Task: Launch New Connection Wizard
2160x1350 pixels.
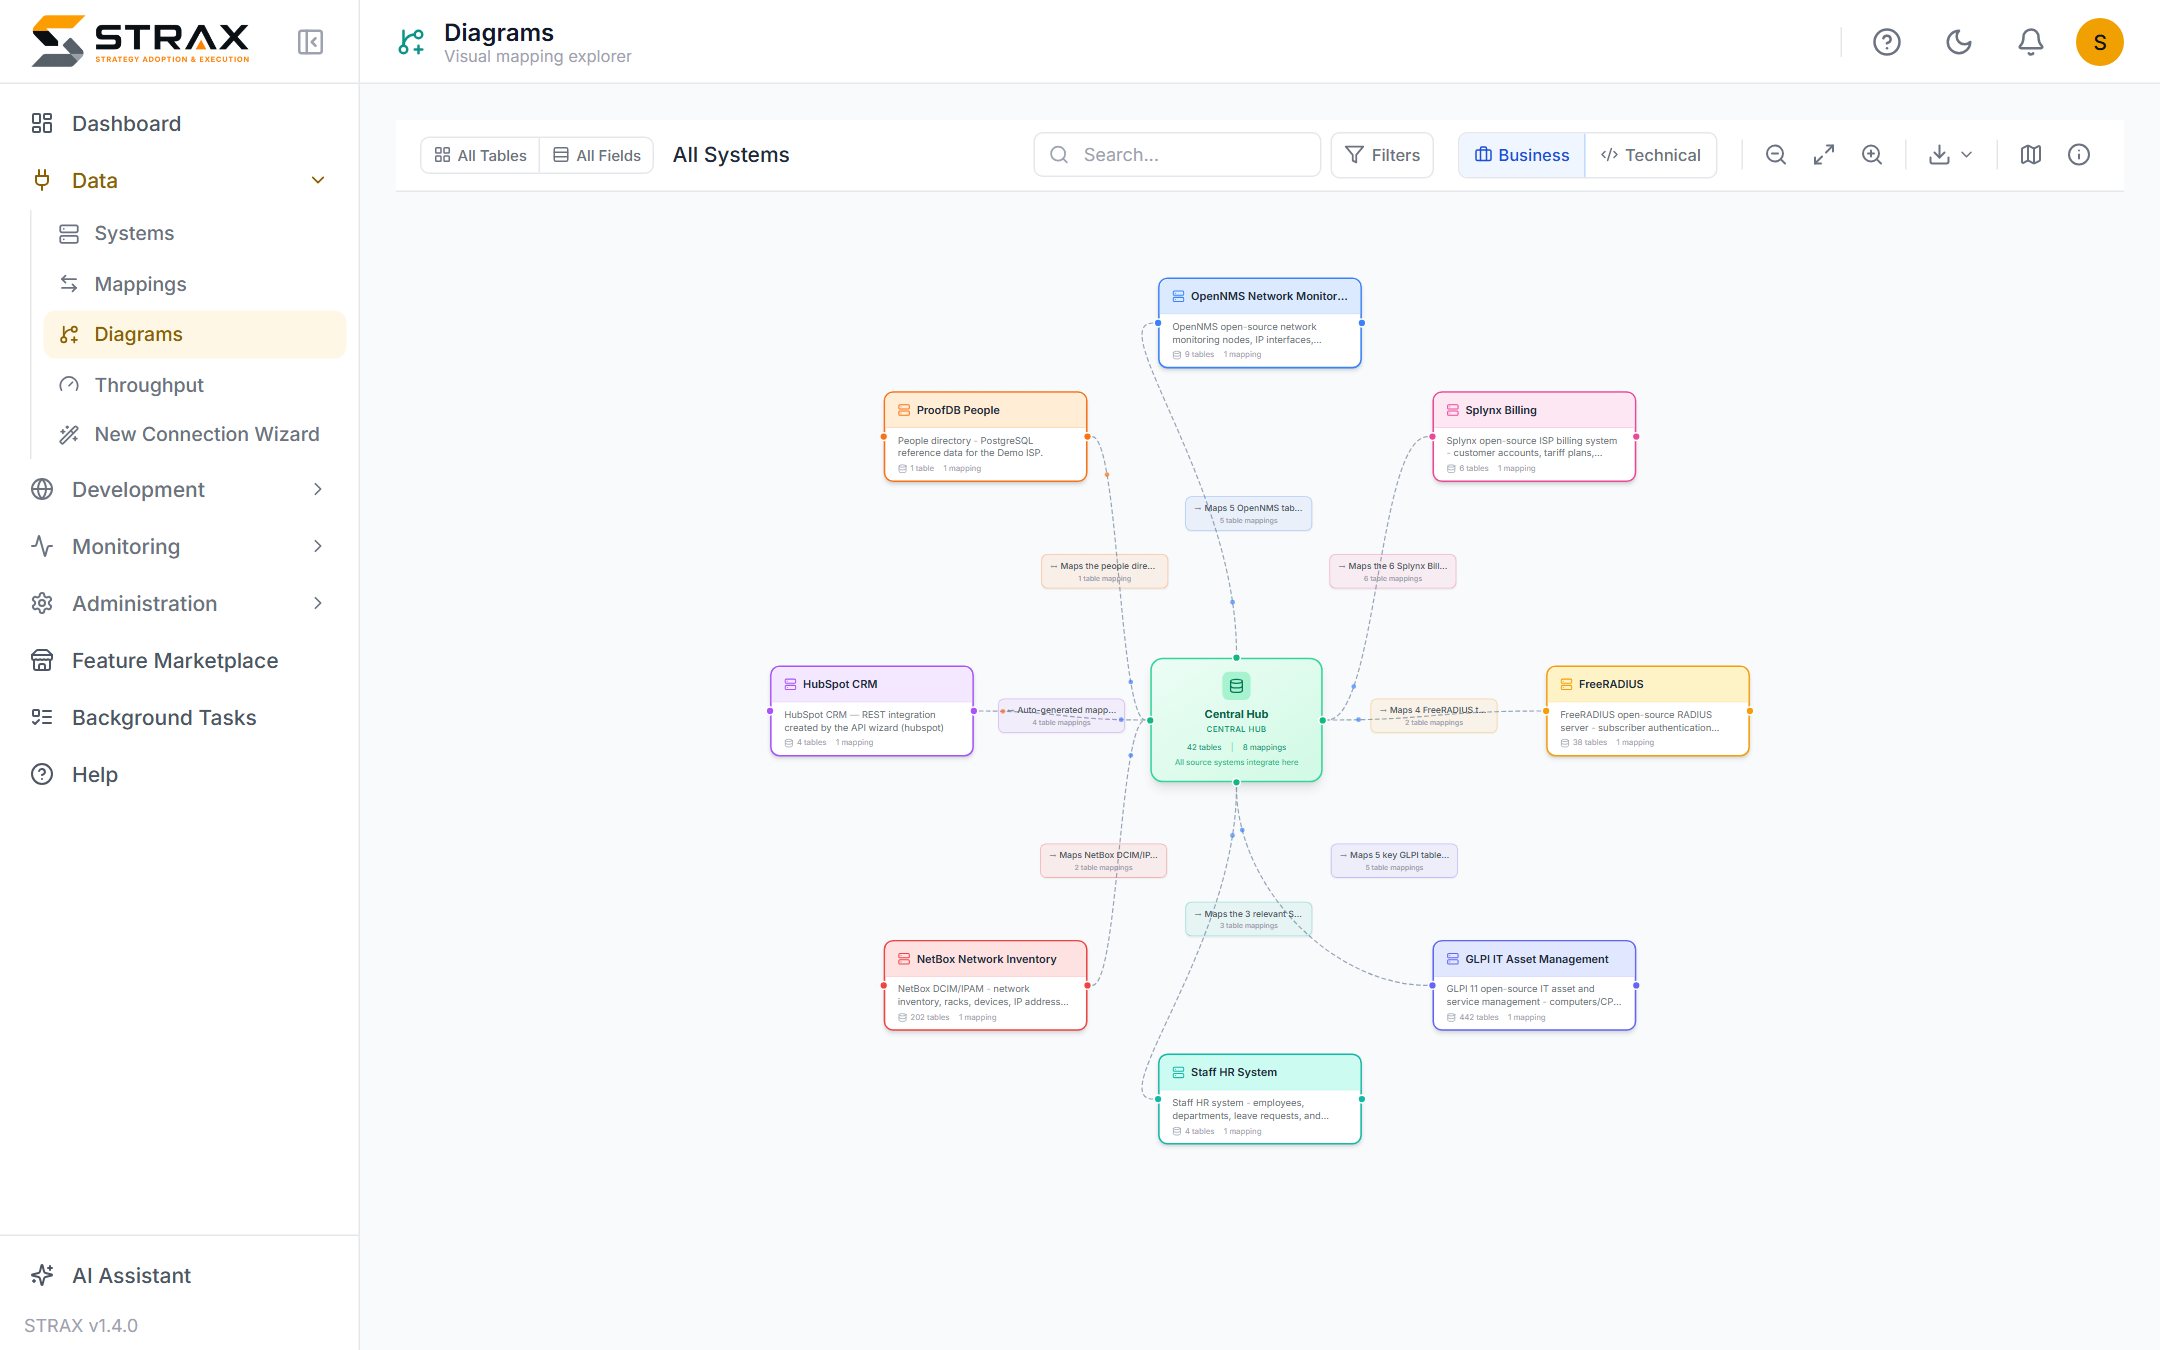Action: tap(195, 434)
